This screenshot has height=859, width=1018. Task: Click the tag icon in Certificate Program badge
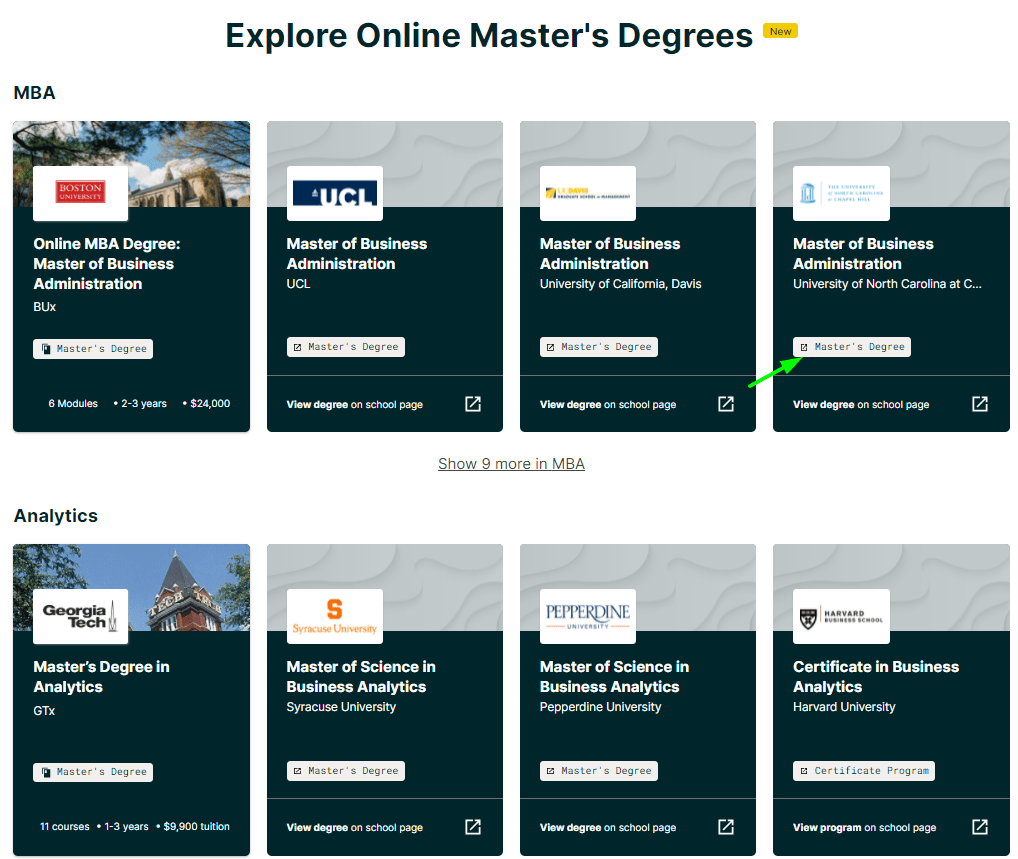coord(804,771)
